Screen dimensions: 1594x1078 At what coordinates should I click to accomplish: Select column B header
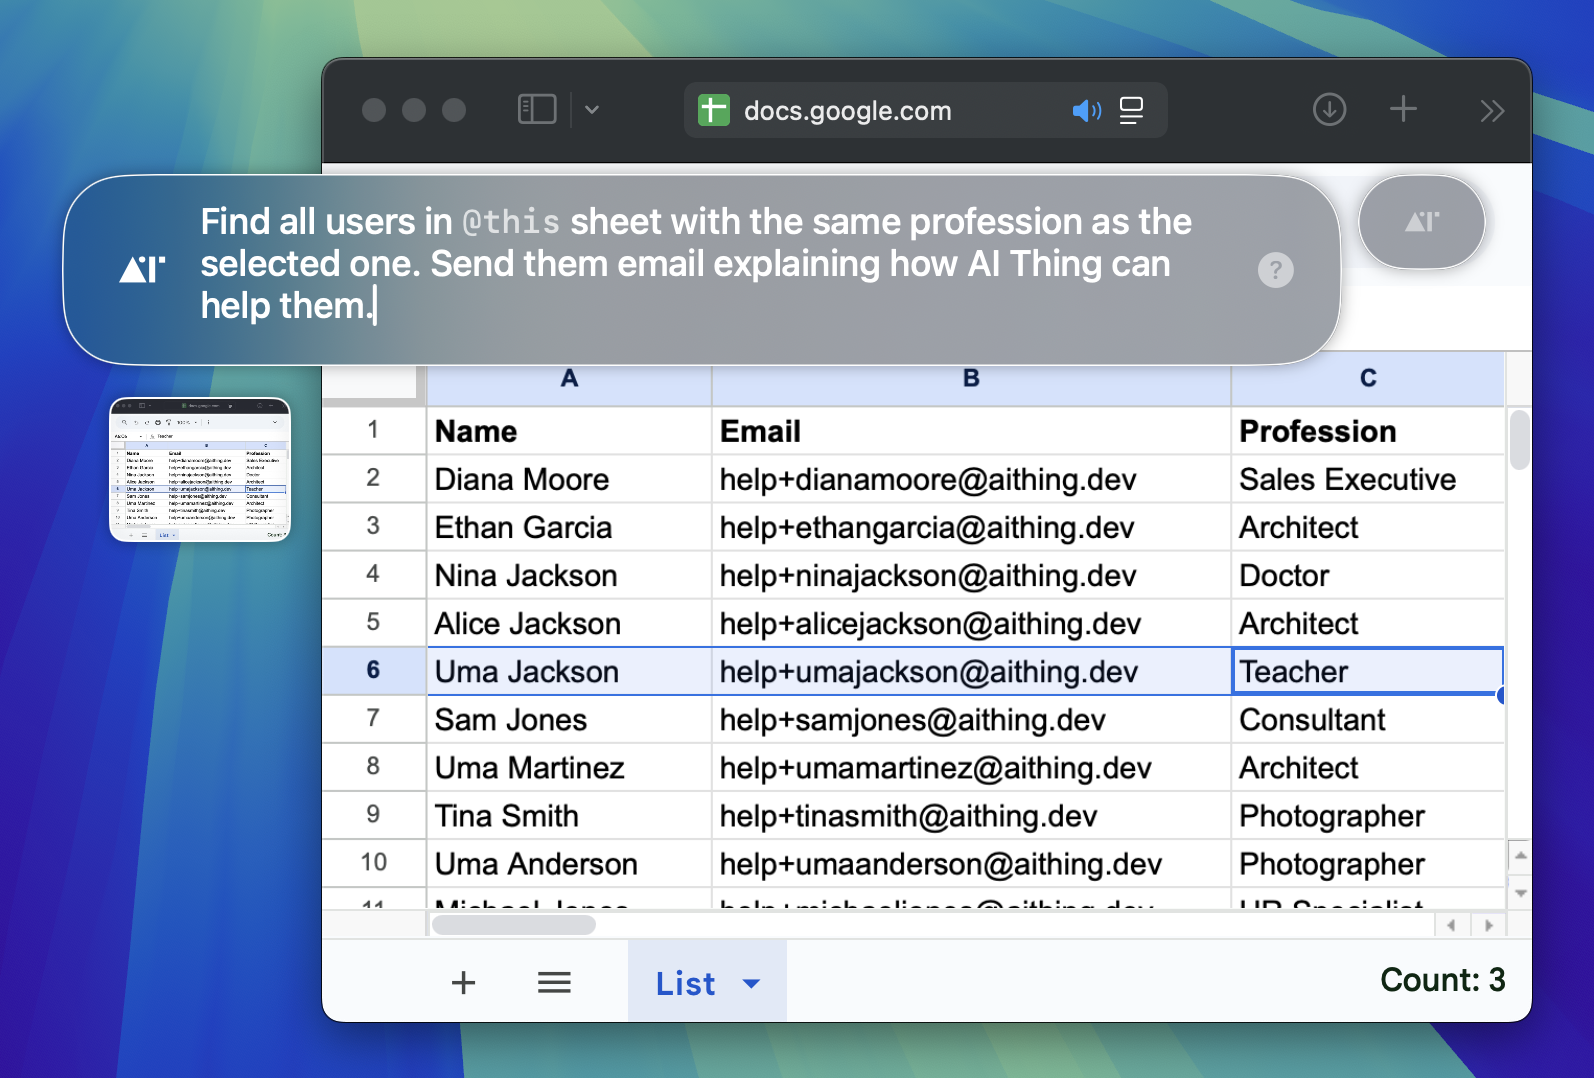pyautogui.click(x=971, y=378)
